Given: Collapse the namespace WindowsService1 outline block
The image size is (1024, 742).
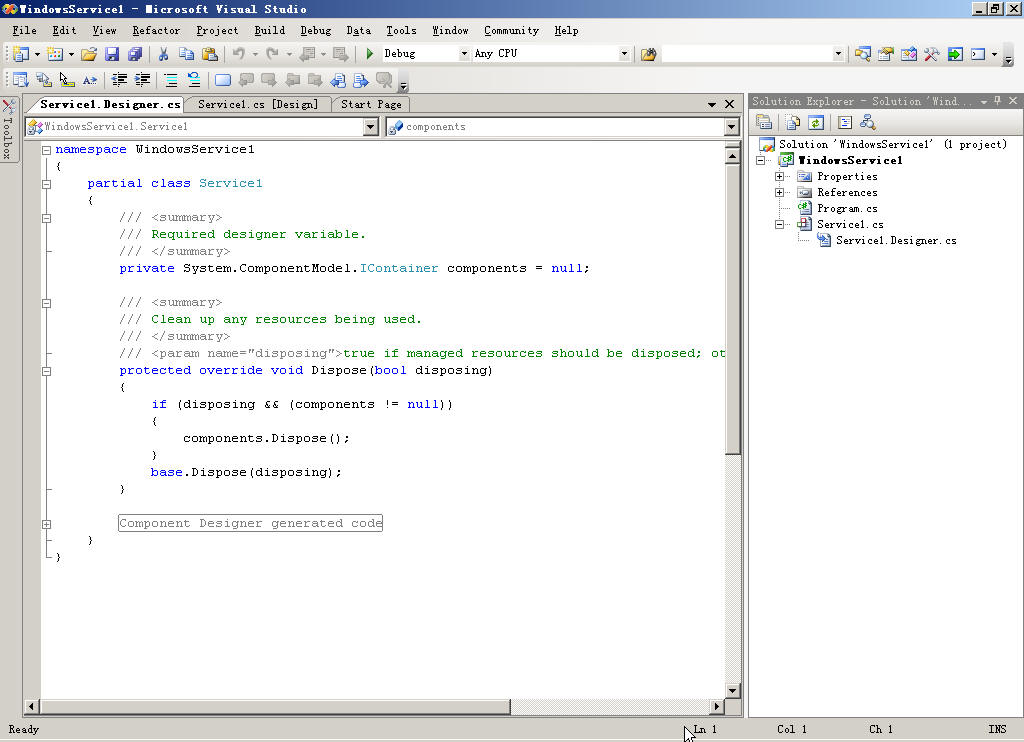Looking at the screenshot, I should tap(46, 150).
